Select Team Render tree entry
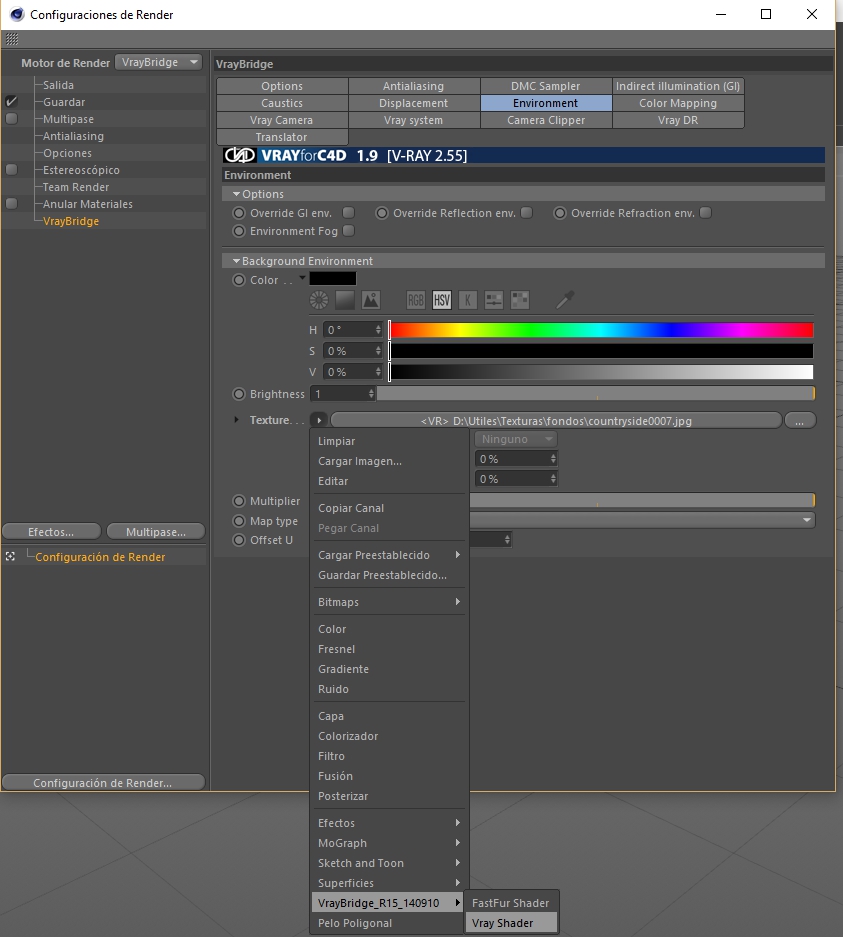This screenshot has width=843, height=937. coord(76,187)
